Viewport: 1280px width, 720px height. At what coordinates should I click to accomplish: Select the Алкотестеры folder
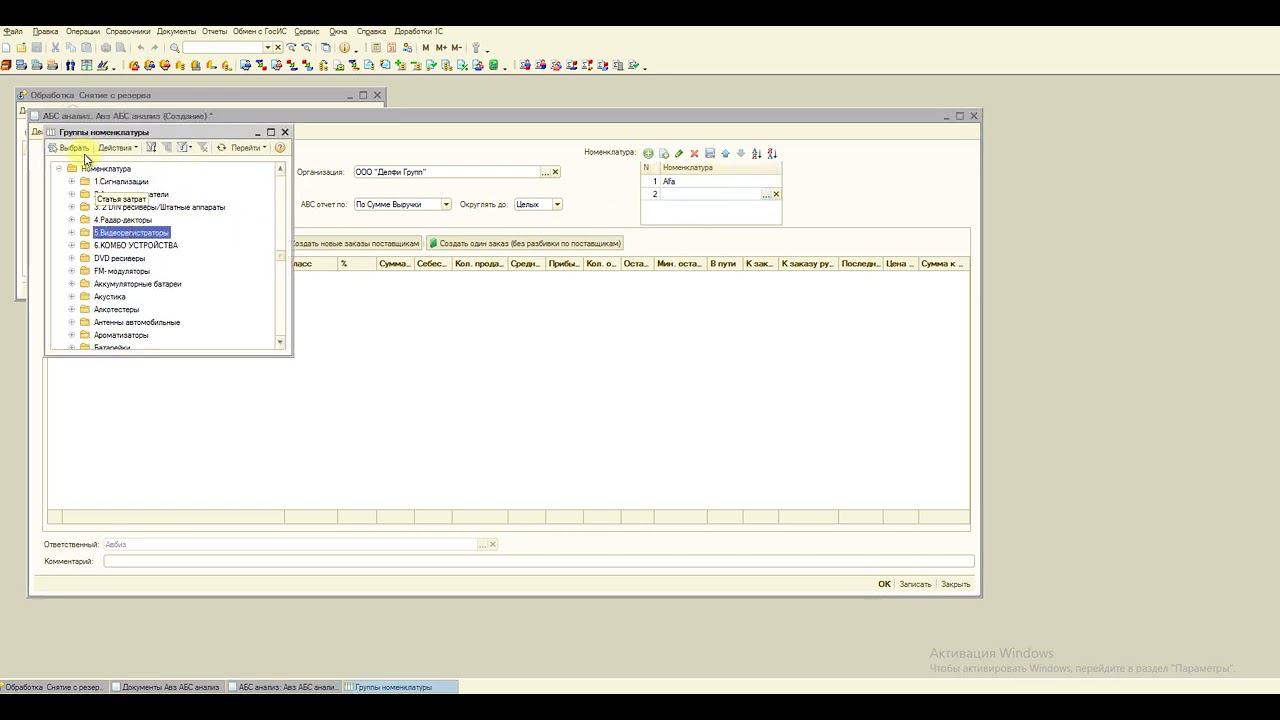(116, 310)
